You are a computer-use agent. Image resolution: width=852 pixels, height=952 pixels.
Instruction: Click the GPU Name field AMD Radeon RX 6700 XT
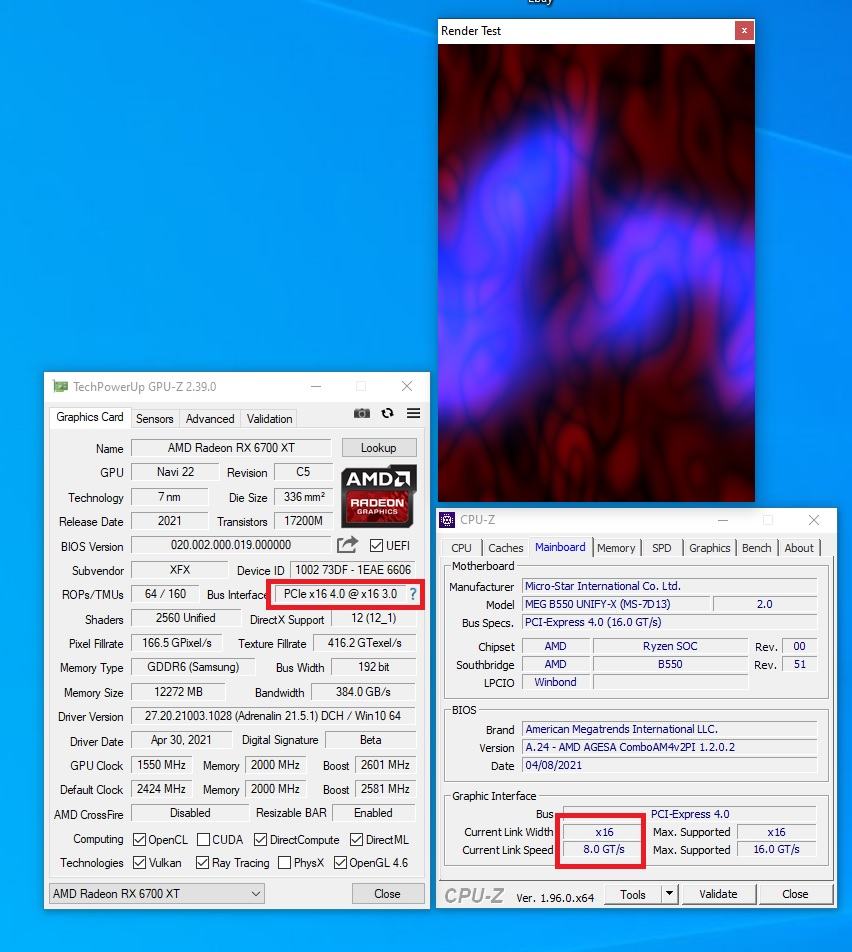tap(231, 447)
